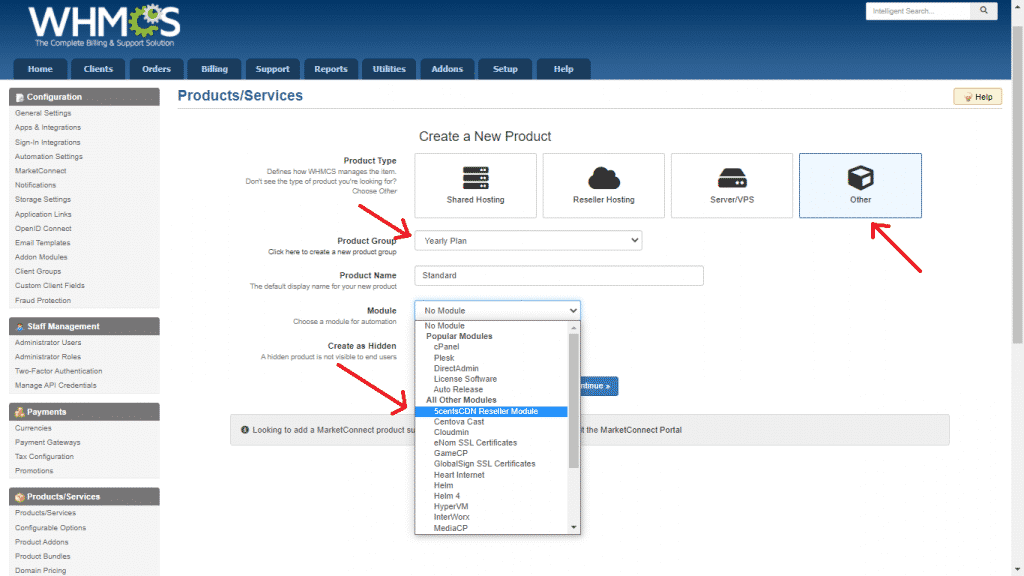The height and width of the screenshot is (576, 1024).
Task: Select 5centsCDN Reseller Module option
Action: tap(491, 411)
